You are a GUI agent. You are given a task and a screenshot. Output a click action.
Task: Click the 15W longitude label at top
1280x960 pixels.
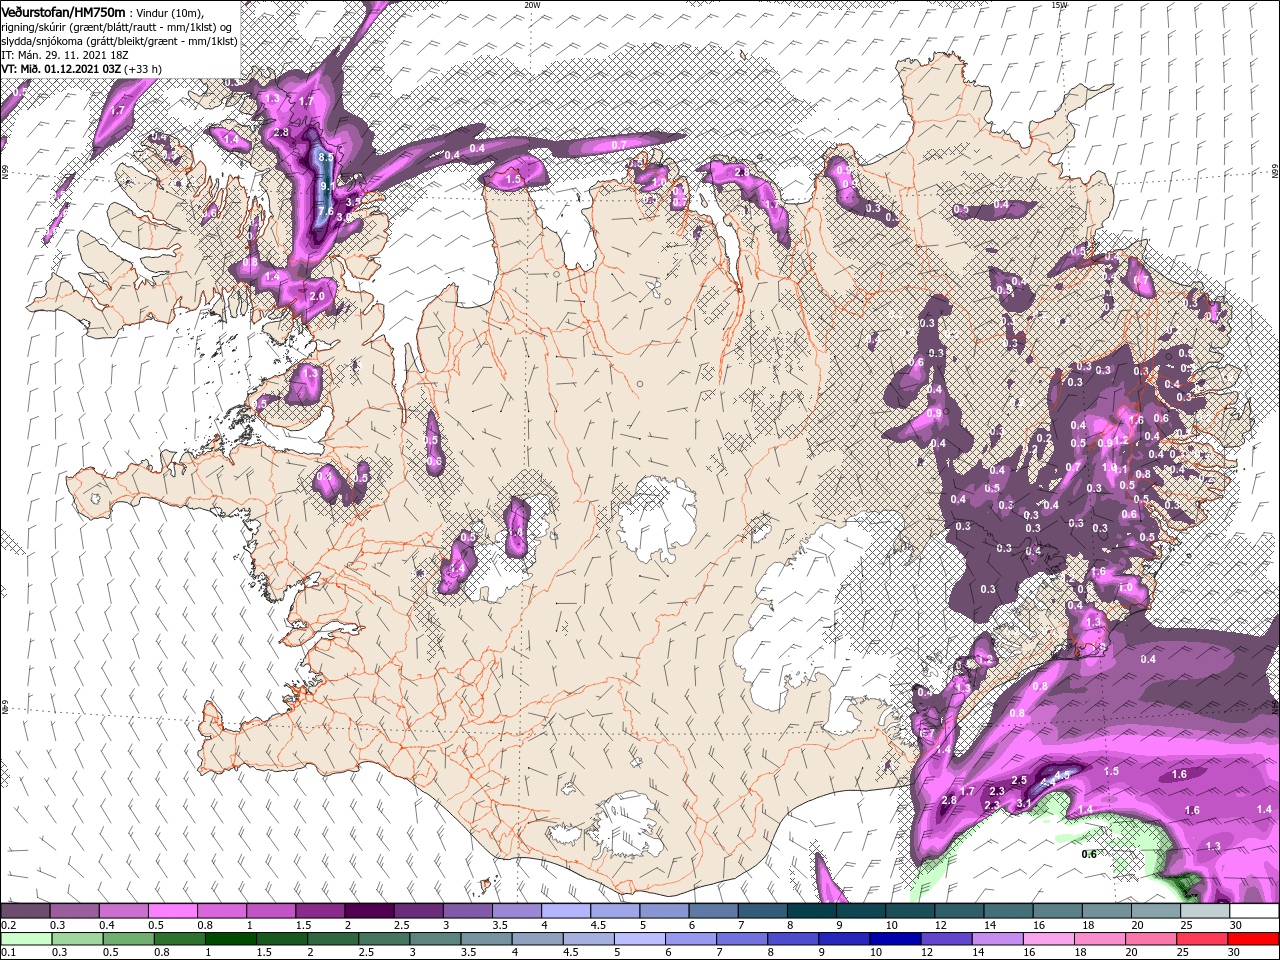point(1059,5)
